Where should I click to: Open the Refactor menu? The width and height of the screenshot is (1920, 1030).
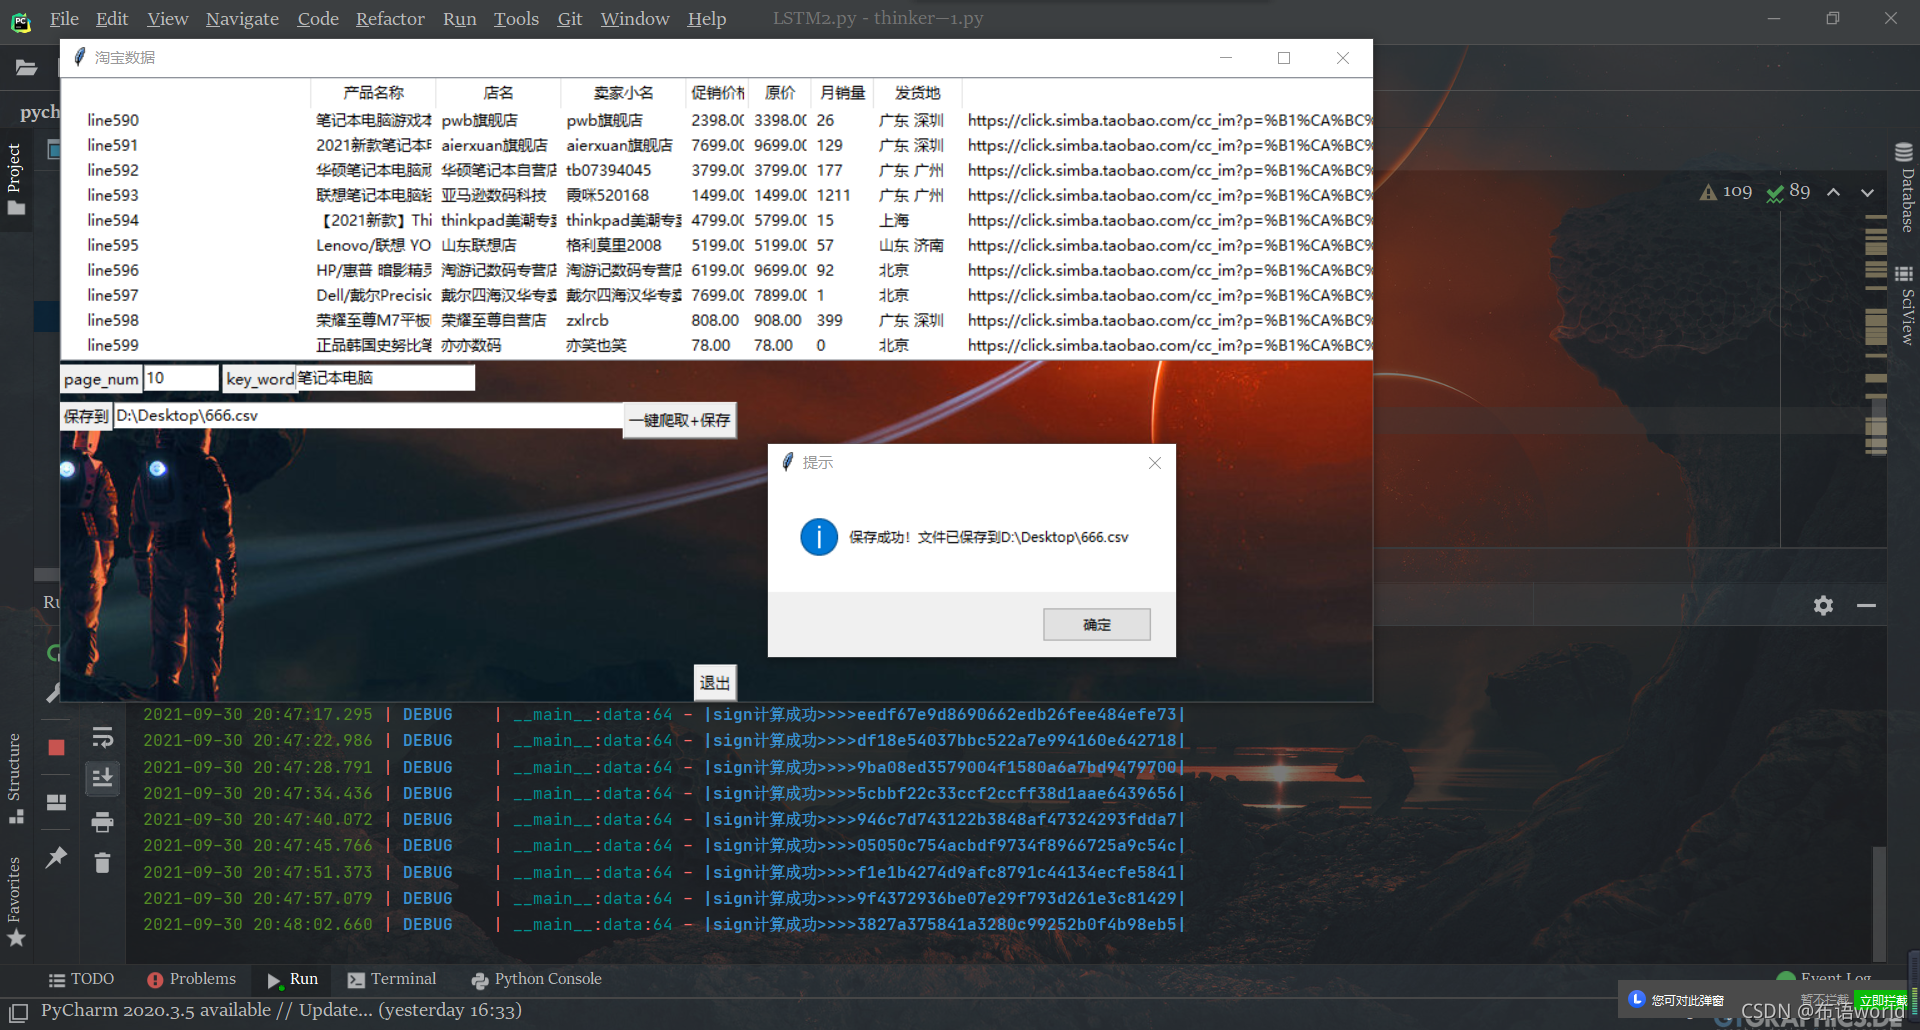[390, 19]
